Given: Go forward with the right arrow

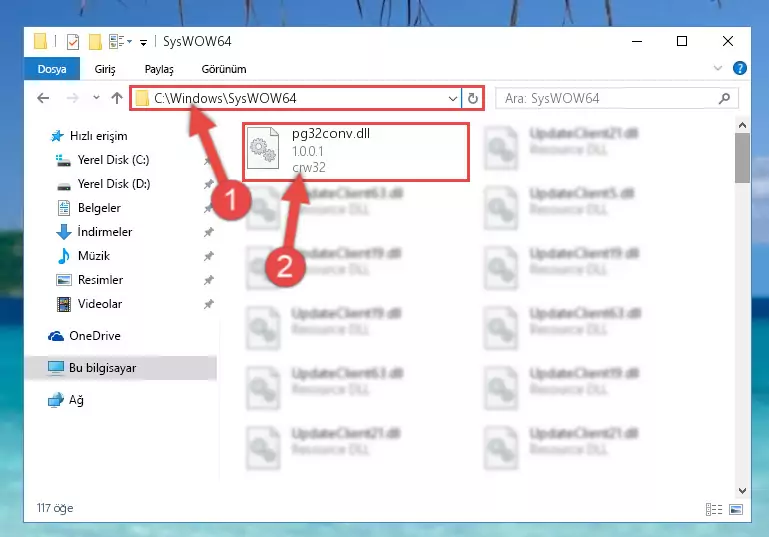Looking at the screenshot, I should [x=73, y=98].
